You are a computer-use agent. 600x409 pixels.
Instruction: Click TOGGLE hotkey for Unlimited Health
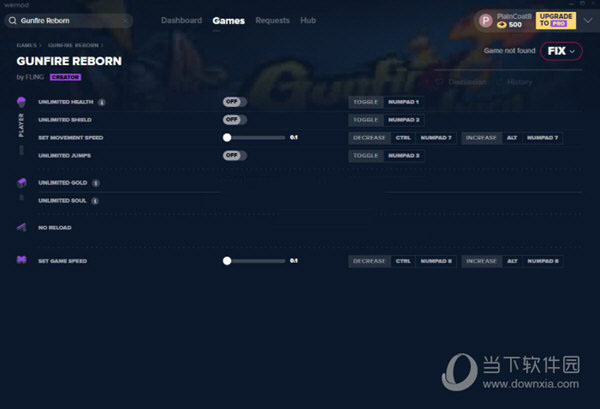click(x=366, y=102)
